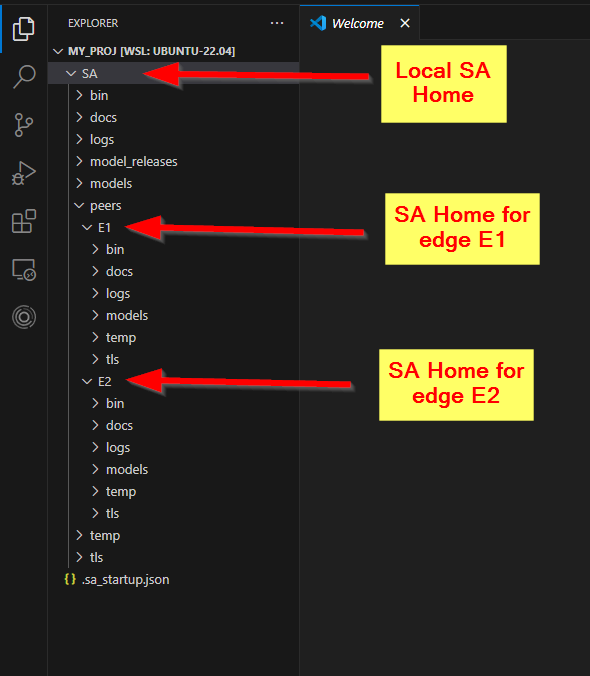Image resolution: width=590 pixels, height=676 pixels.
Task: Open the Search view icon
Action: [x=24, y=76]
